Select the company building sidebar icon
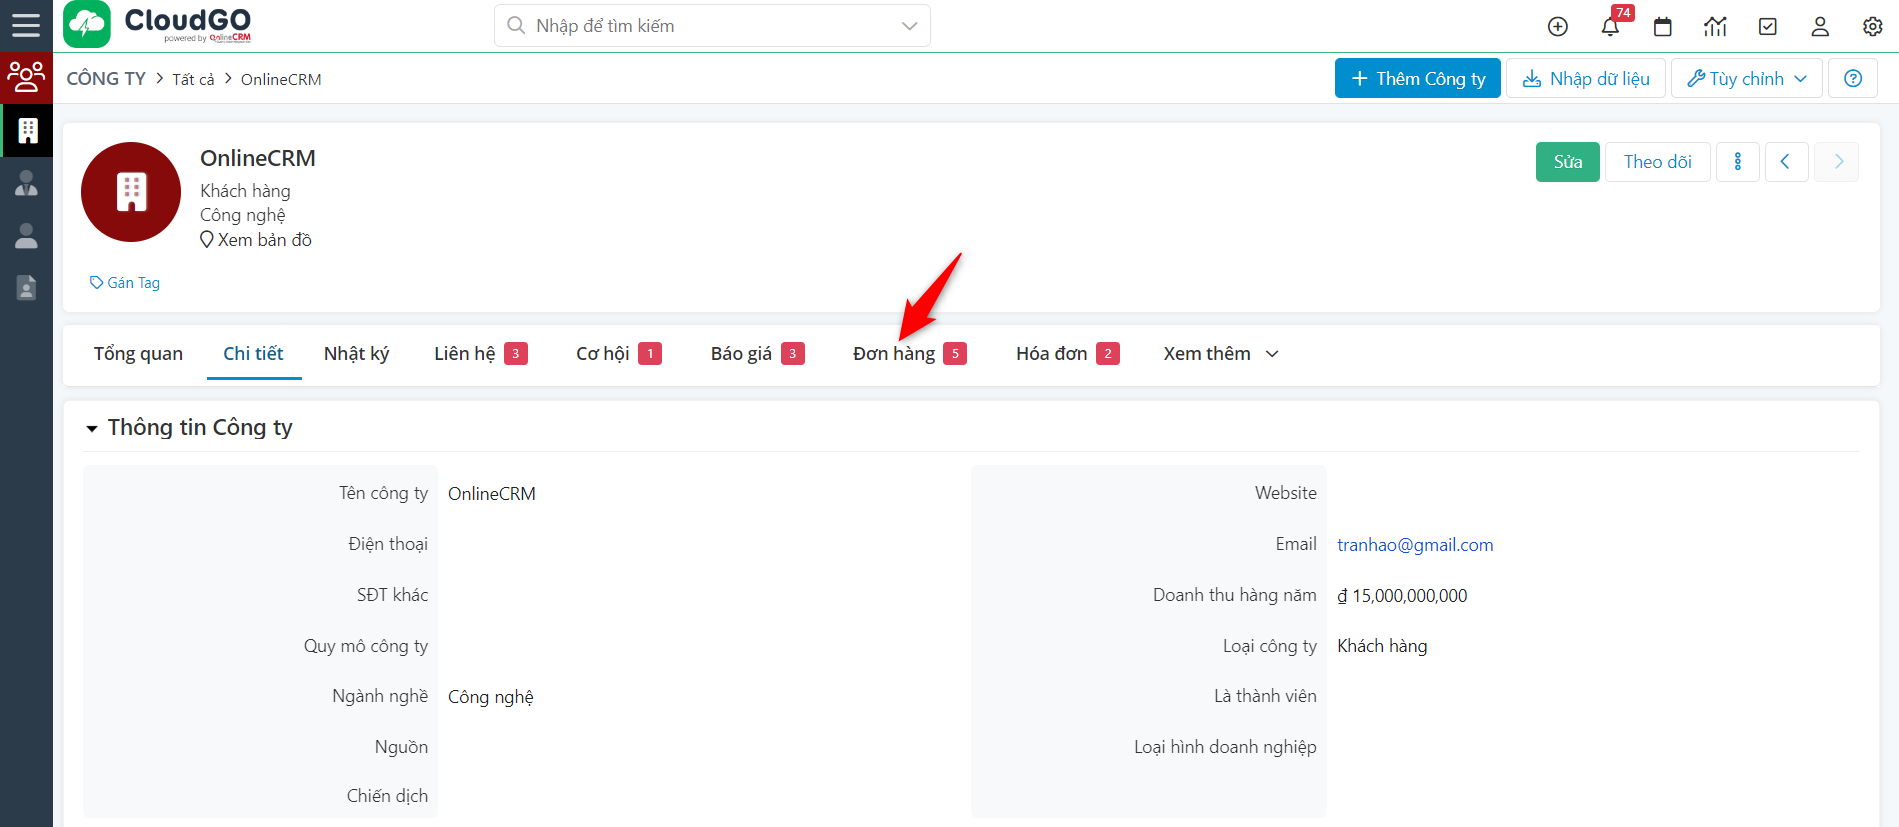This screenshot has height=827, width=1899. click(27, 130)
